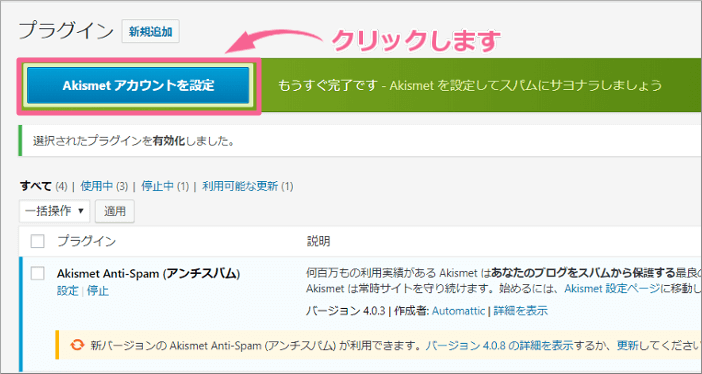Select the すべて filter link
Screen dimensions: 702x374
coord(36,186)
